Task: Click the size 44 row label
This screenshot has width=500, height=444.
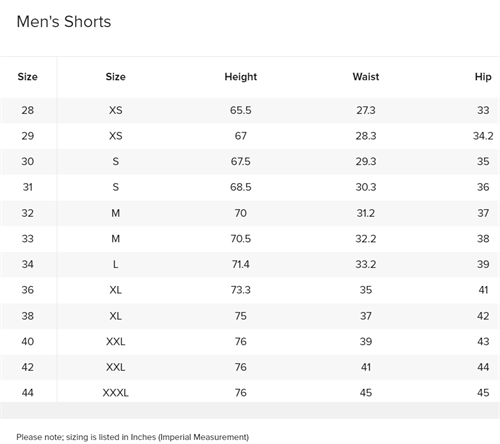Action: tap(28, 393)
